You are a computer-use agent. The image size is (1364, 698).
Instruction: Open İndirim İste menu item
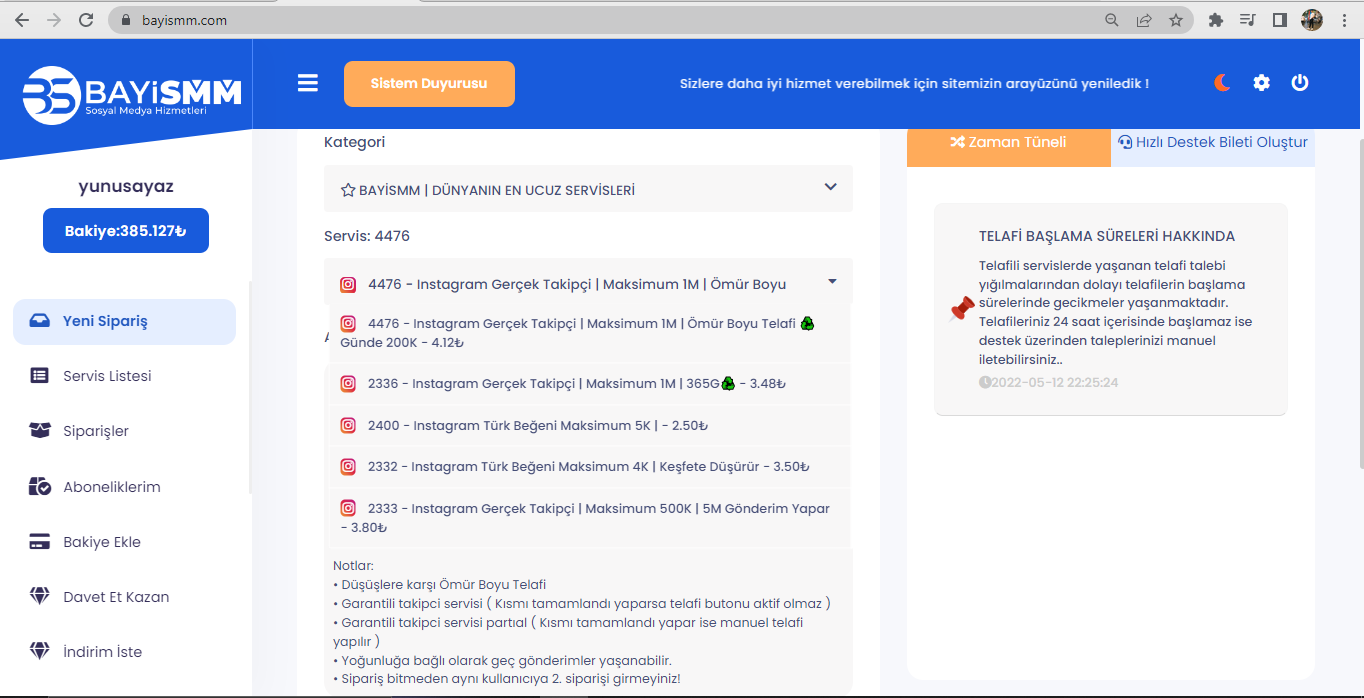[x=124, y=652]
